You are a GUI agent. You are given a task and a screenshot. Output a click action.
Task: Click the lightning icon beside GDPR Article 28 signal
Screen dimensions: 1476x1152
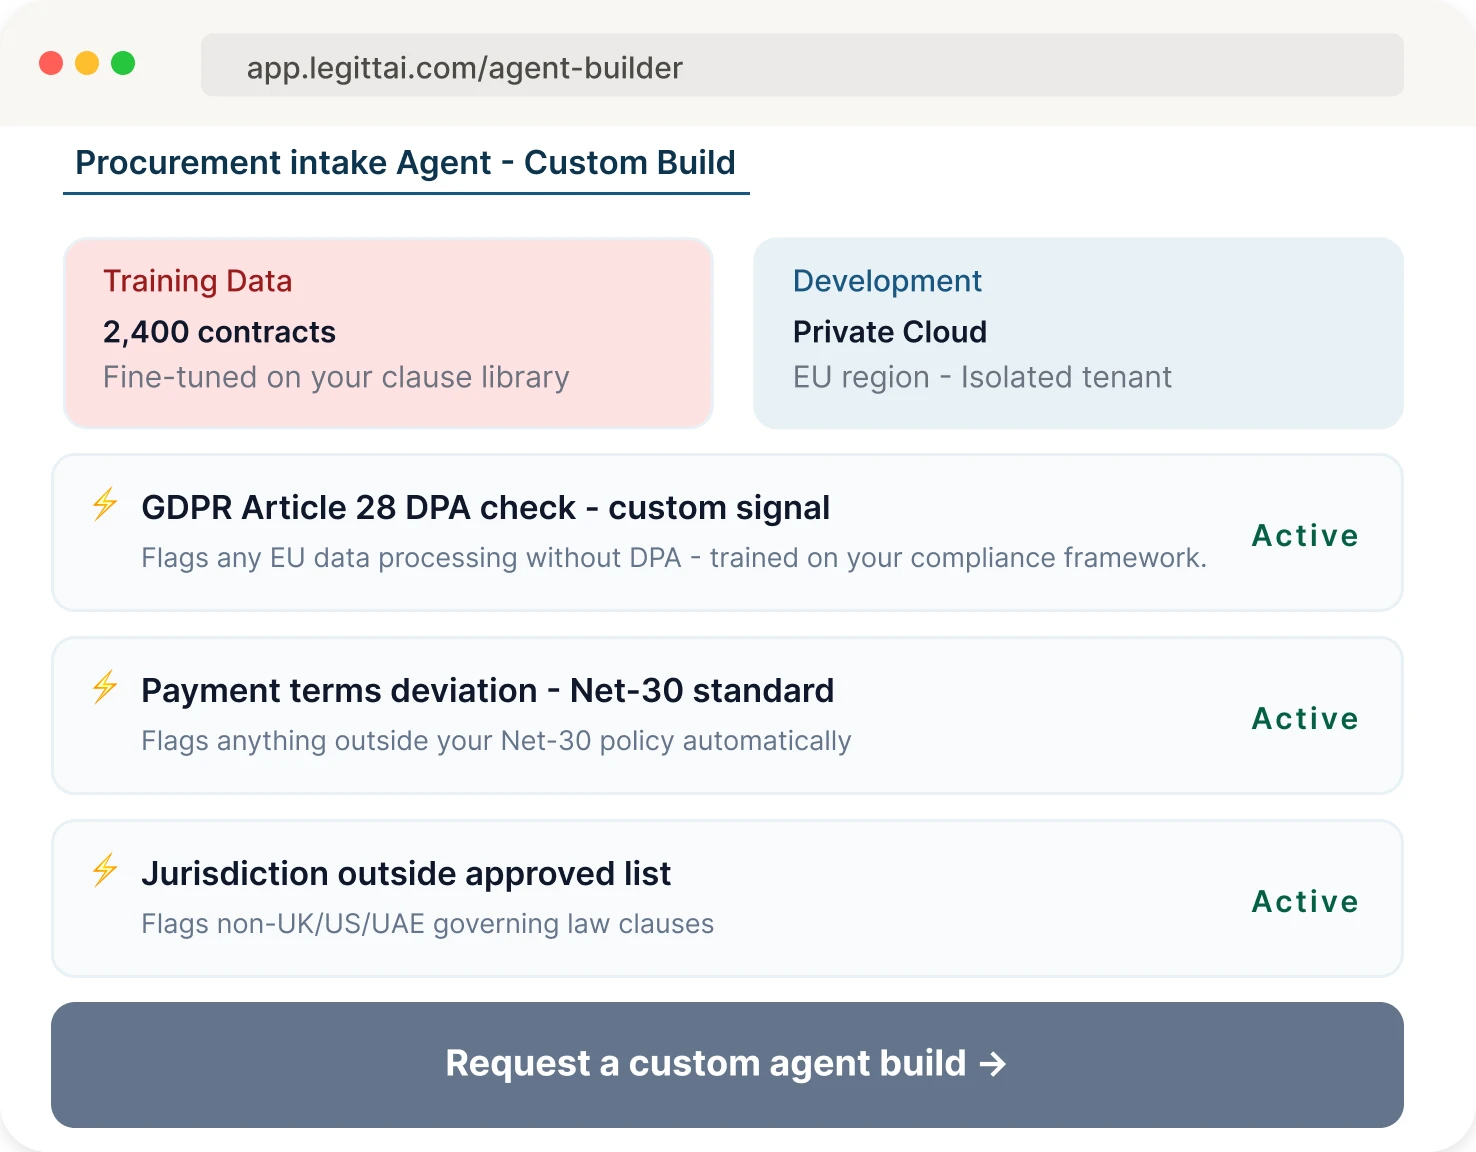[104, 506]
